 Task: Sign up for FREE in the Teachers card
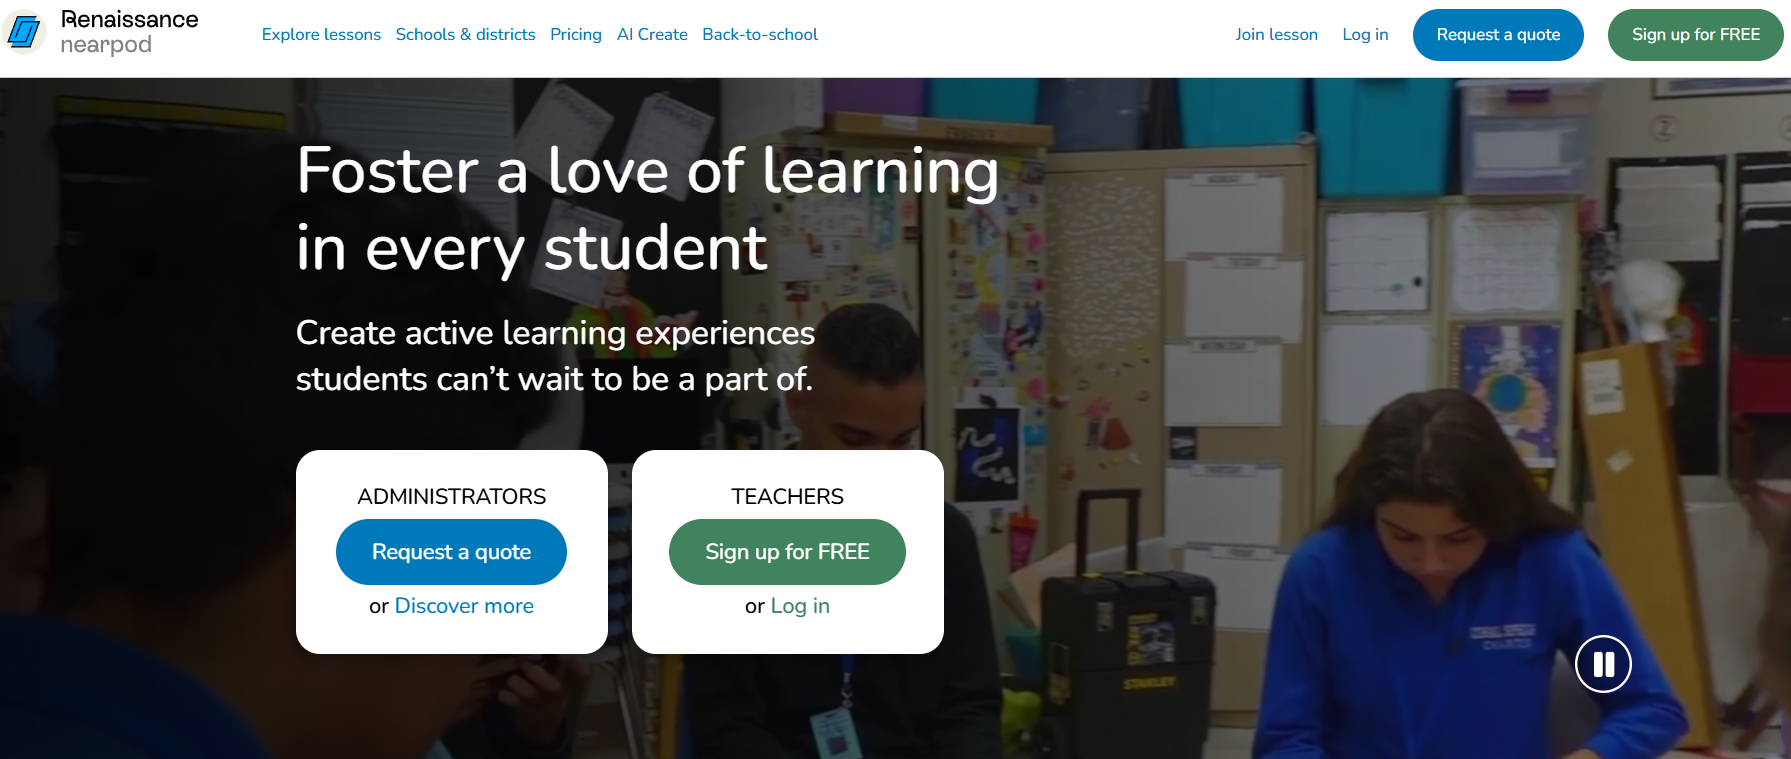(x=787, y=552)
